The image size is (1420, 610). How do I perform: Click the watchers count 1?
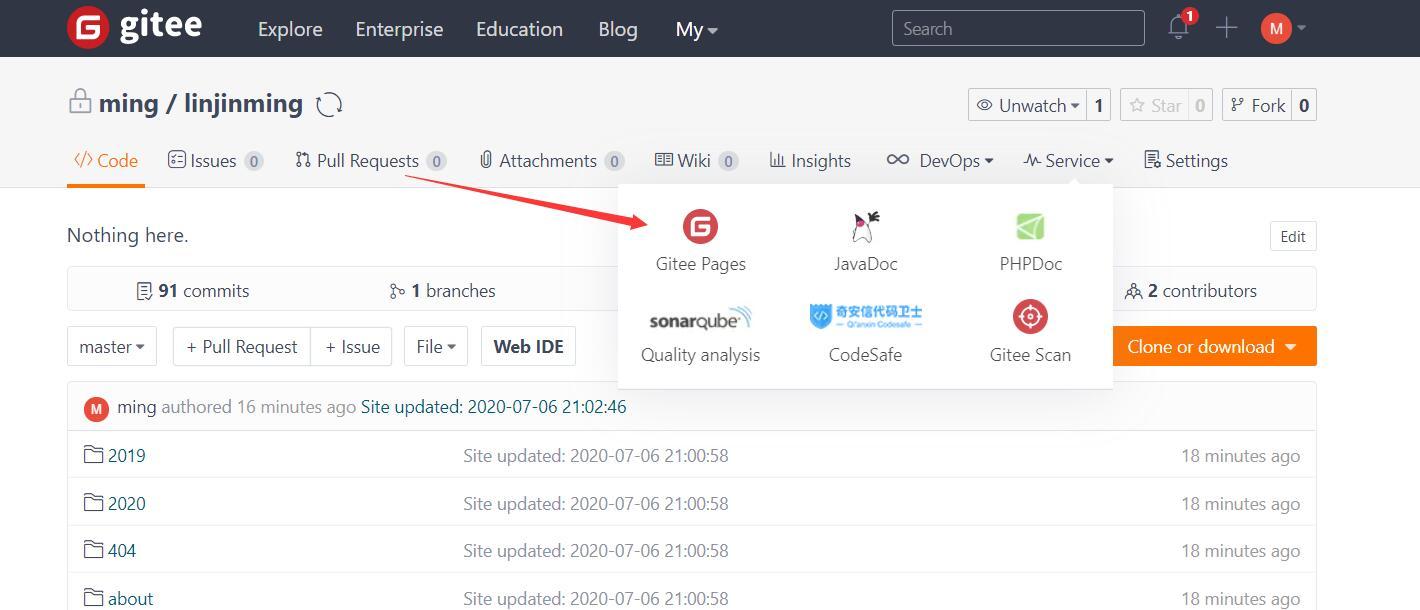1099,105
